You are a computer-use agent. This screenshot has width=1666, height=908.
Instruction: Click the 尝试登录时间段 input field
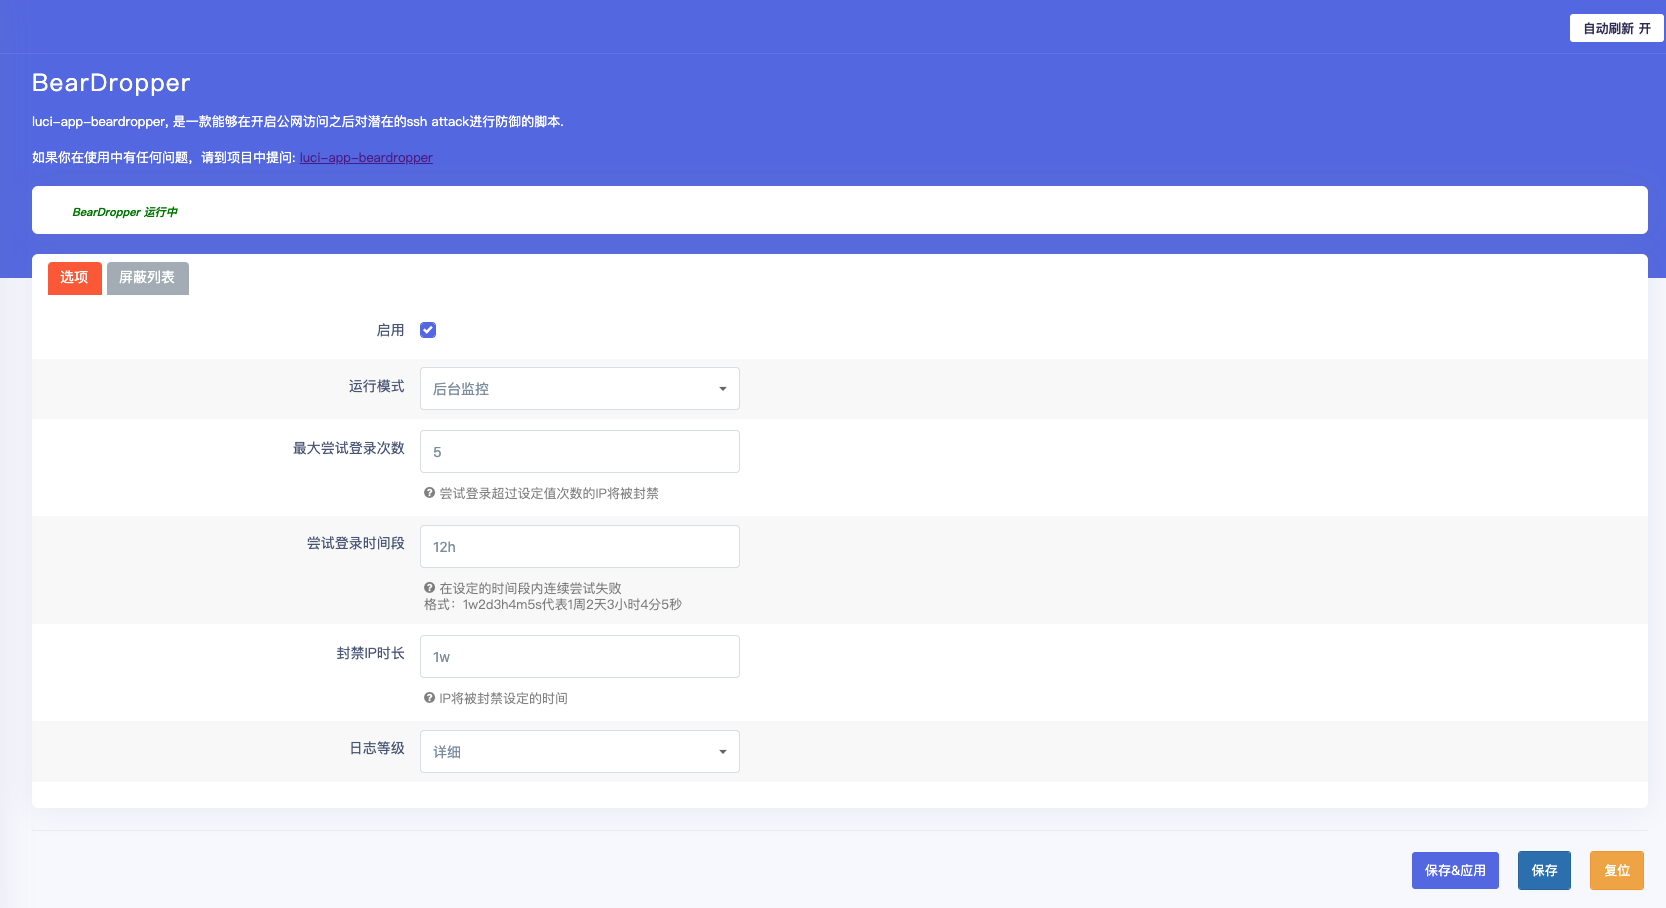click(x=580, y=546)
